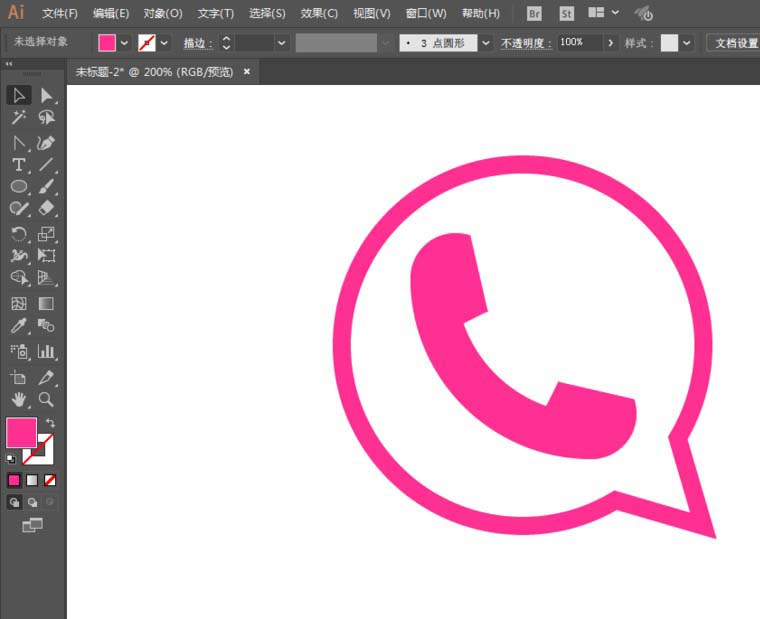
Task: Enable Draw Normal mode
Action: (15, 502)
